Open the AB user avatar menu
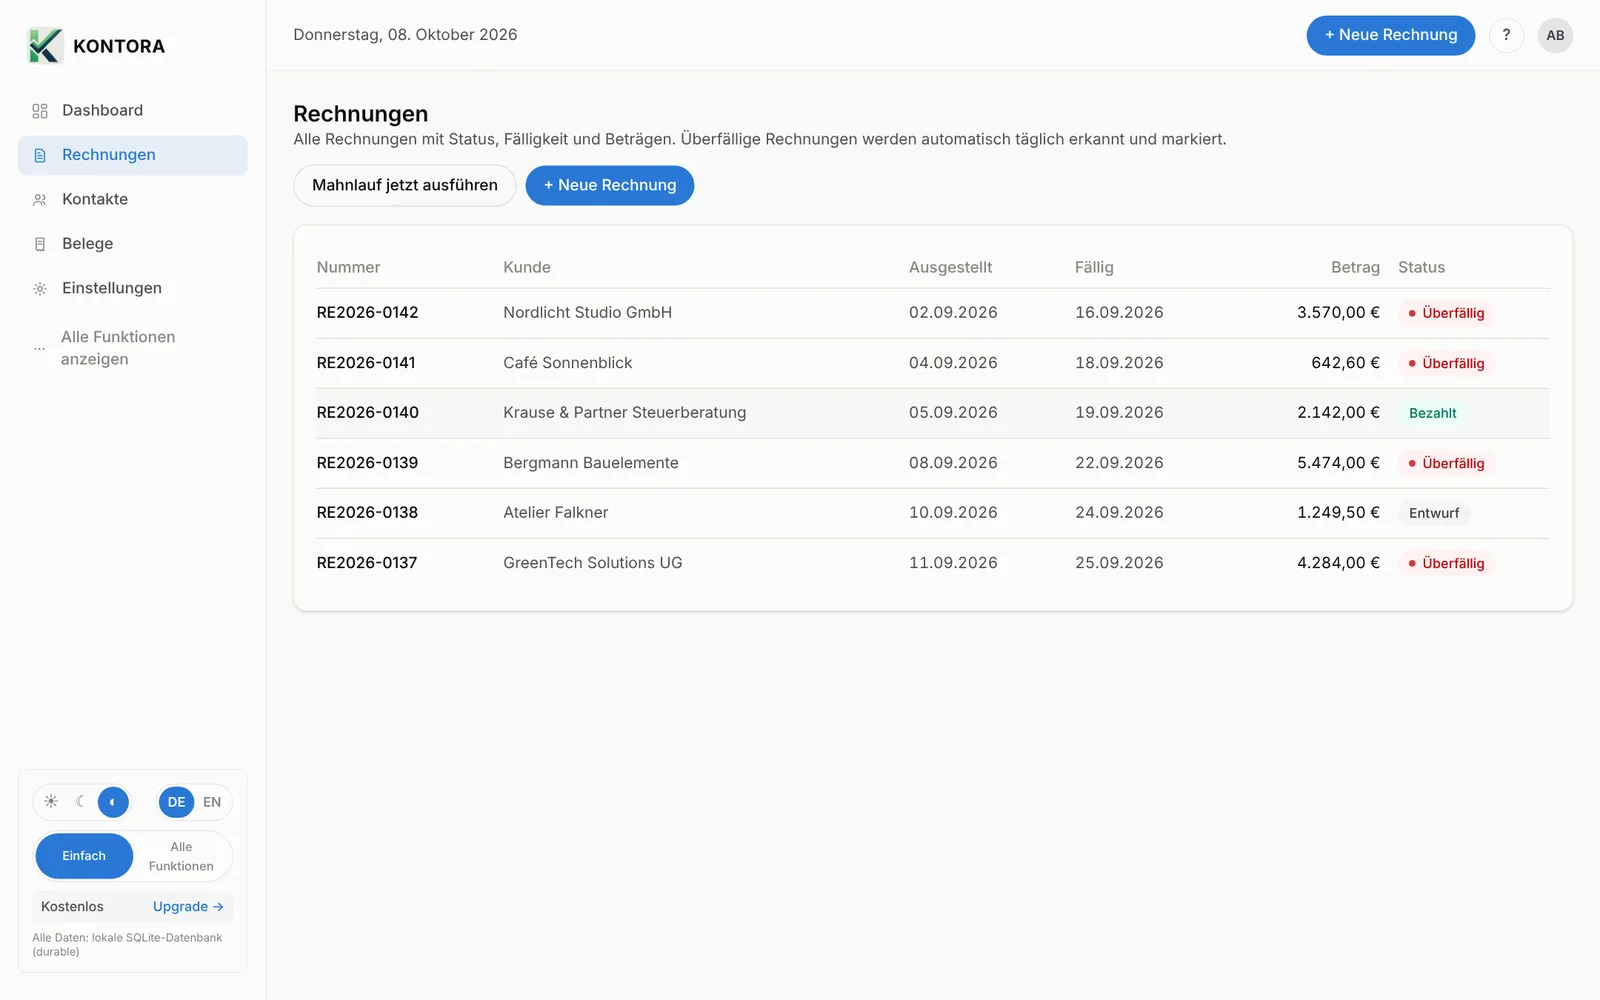Screen dimensions: 1600x1000 tap(1555, 35)
